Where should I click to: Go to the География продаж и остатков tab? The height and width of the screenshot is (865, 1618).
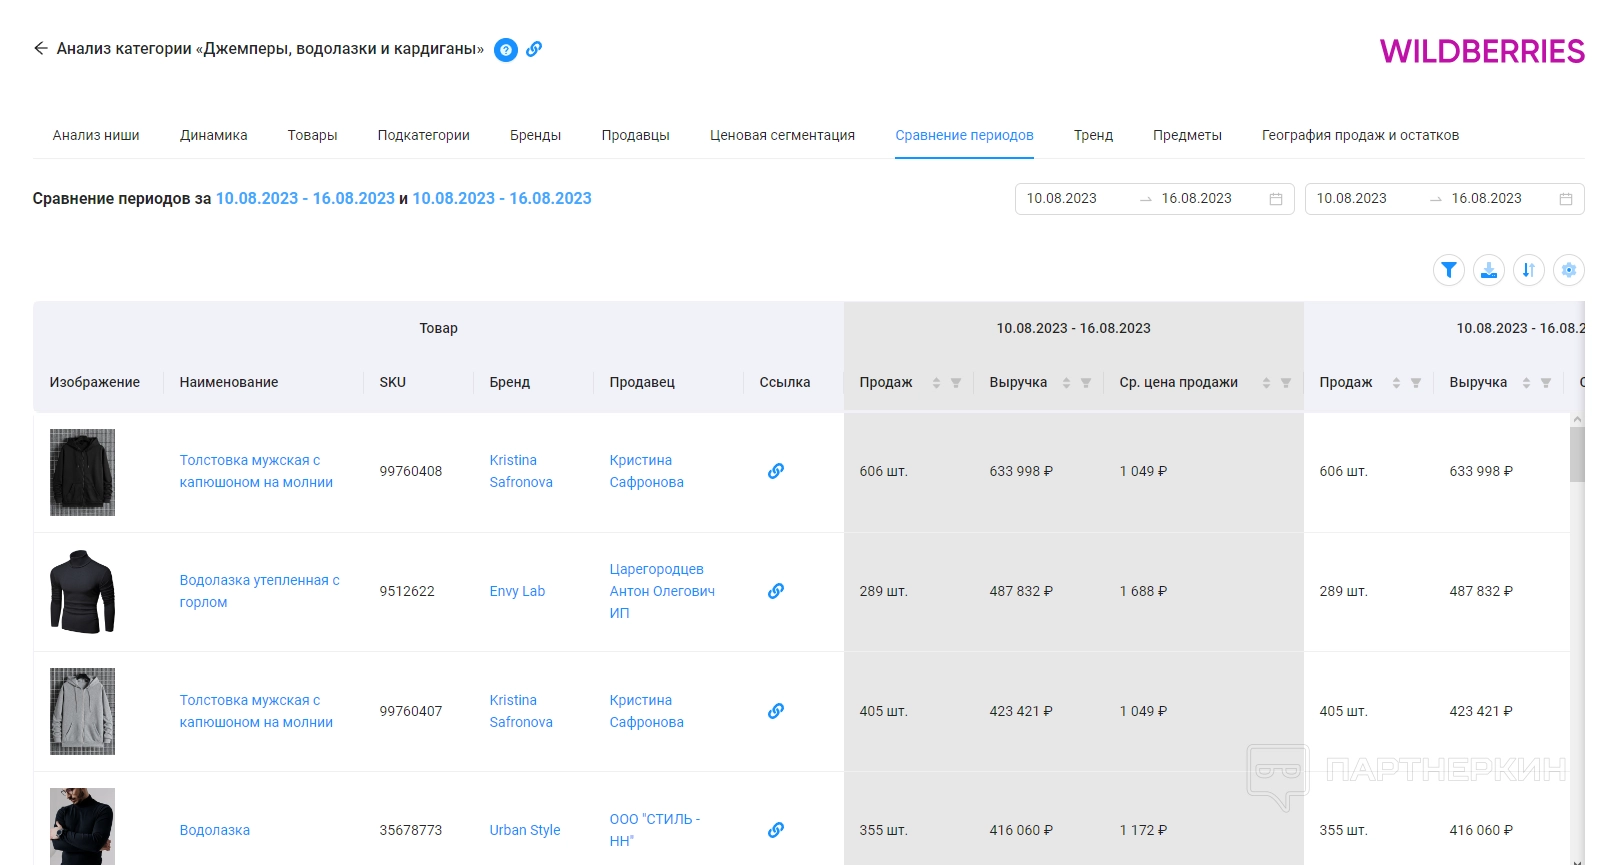click(1359, 135)
